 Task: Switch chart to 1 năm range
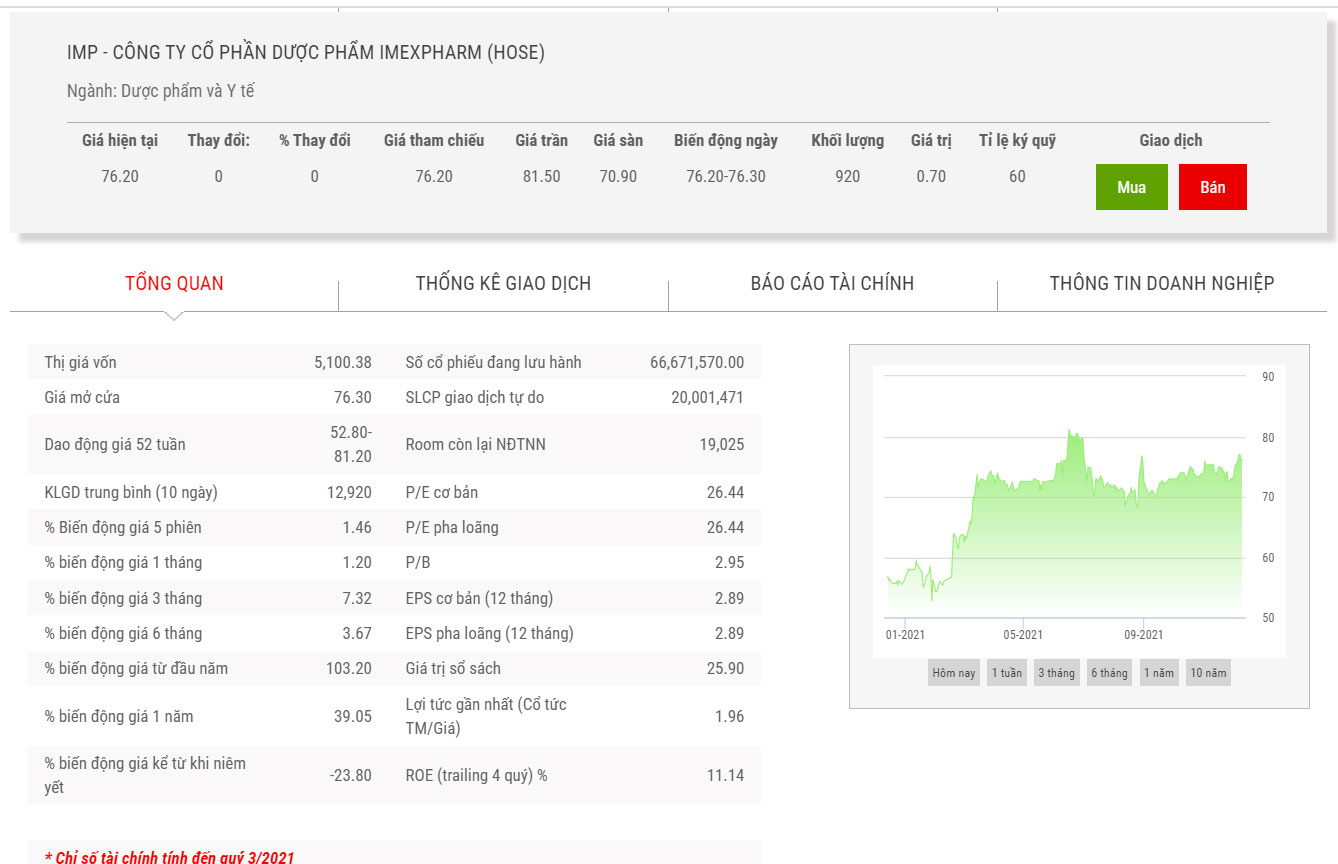[x=1159, y=673]
